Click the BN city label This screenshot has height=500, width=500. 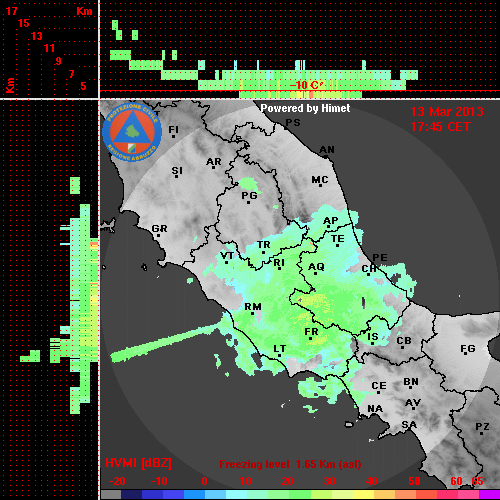pos(411,382)
